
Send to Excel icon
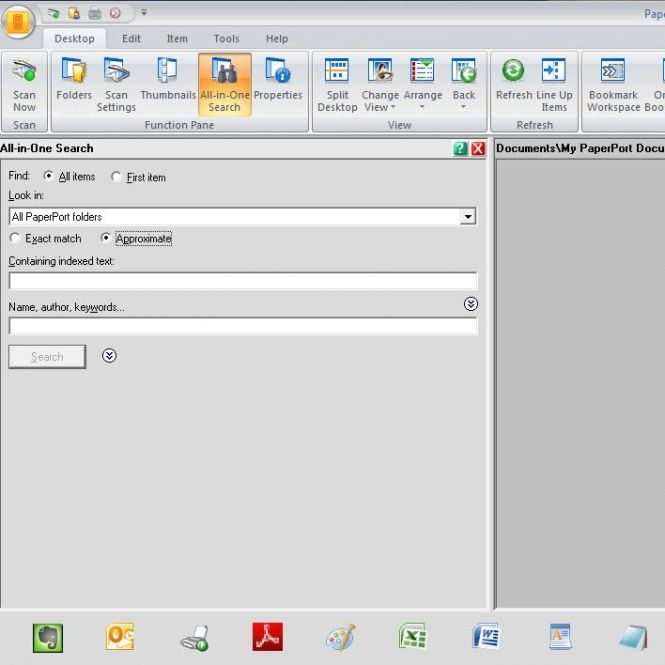(x=413, y=636)
